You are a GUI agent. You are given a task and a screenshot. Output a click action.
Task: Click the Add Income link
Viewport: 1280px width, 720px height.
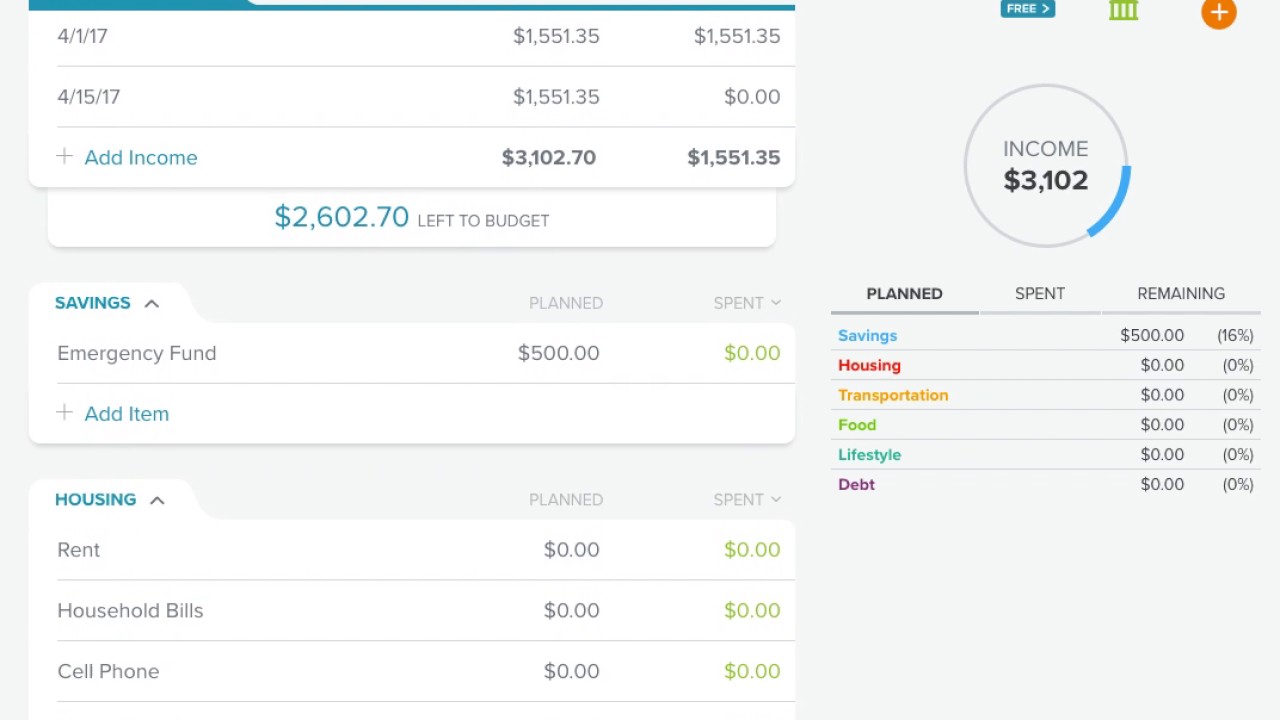click(141, 157)
